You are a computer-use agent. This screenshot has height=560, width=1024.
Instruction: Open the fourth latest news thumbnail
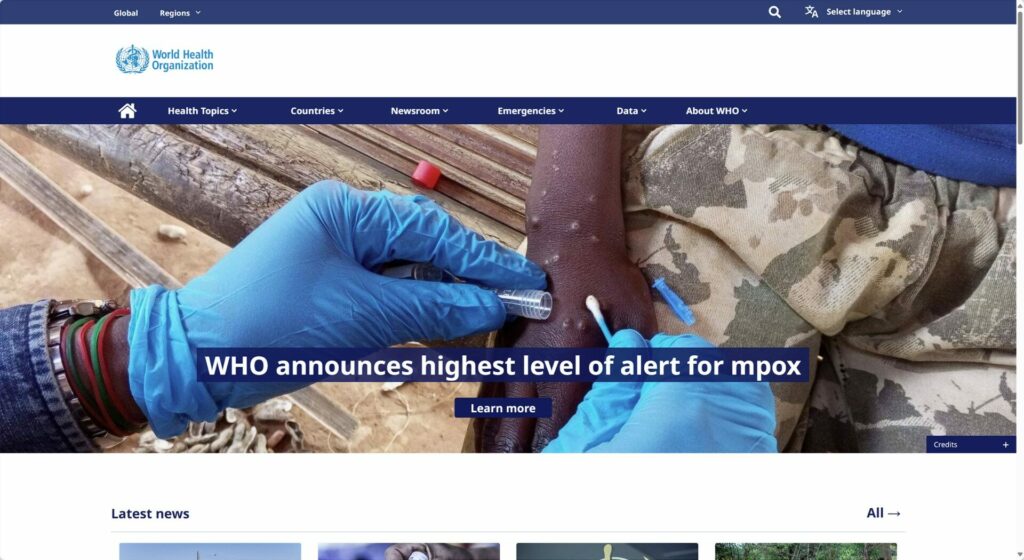[x=806, y=552]
